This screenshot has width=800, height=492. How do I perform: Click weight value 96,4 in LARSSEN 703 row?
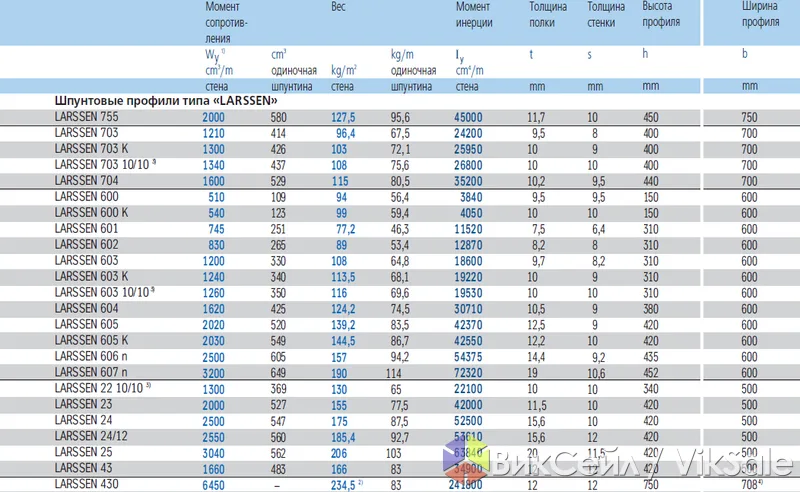coord(345,133)
